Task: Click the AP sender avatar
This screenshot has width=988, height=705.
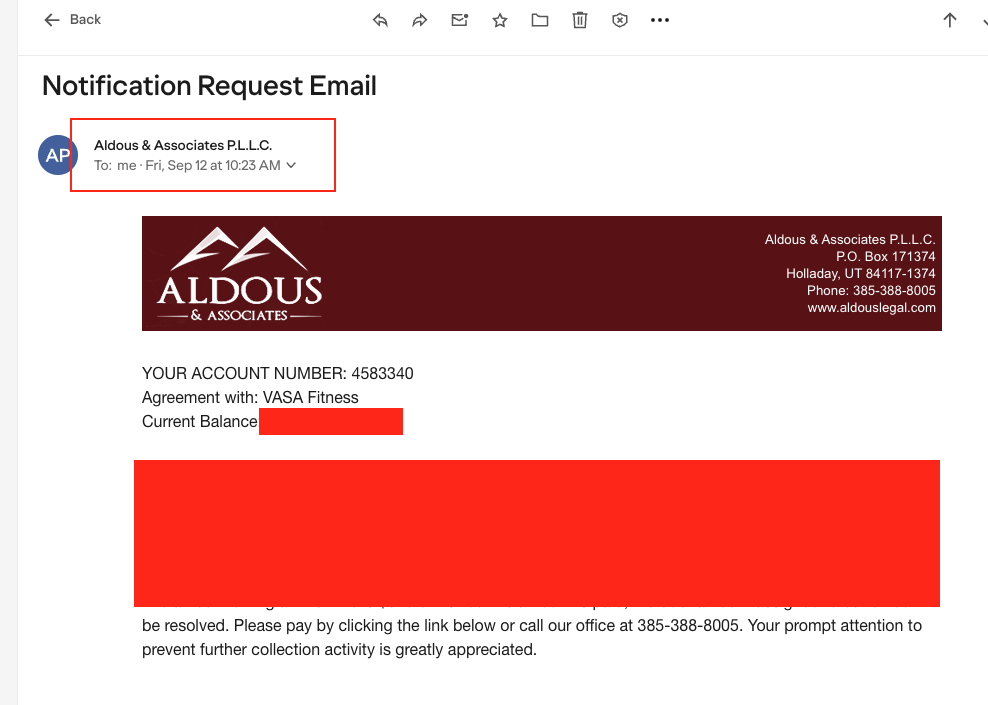Action: pos(58,155)
